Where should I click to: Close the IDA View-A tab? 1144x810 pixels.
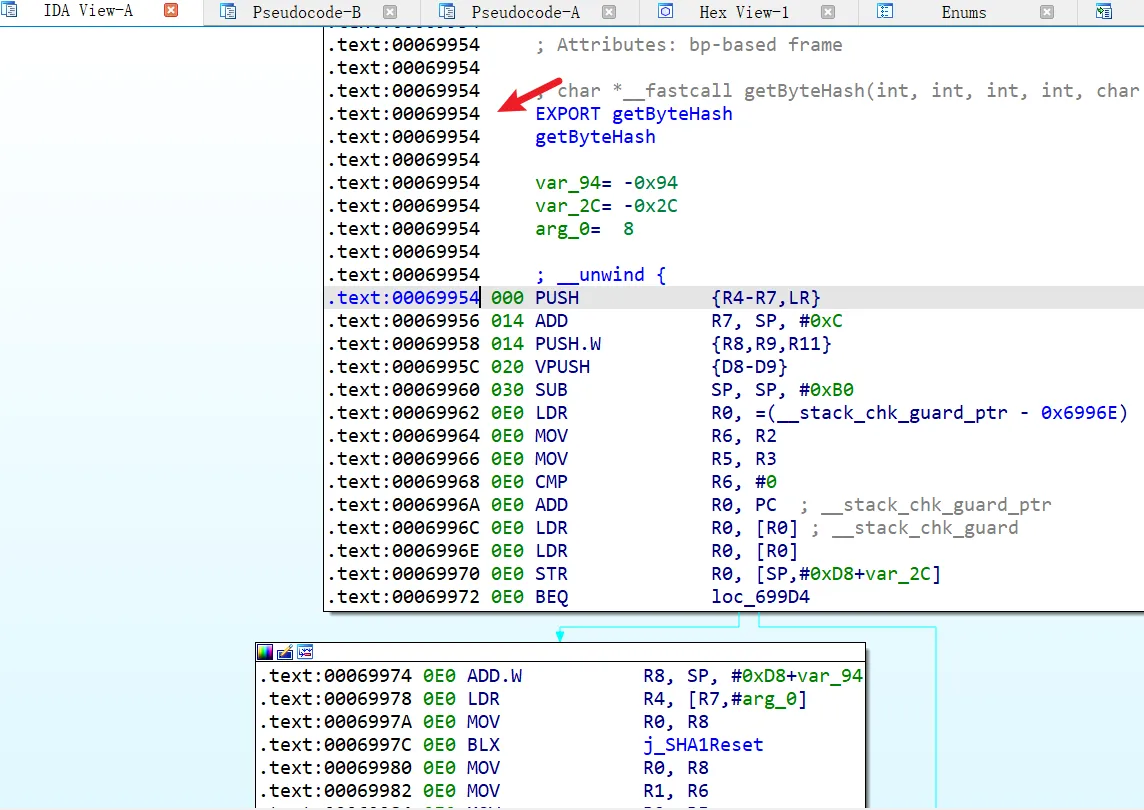171,11
